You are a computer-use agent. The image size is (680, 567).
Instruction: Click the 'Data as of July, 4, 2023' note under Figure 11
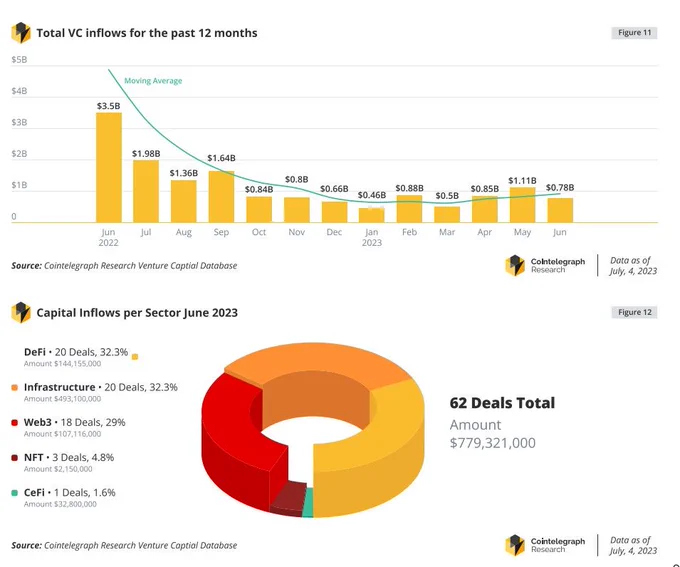(633, 265)
